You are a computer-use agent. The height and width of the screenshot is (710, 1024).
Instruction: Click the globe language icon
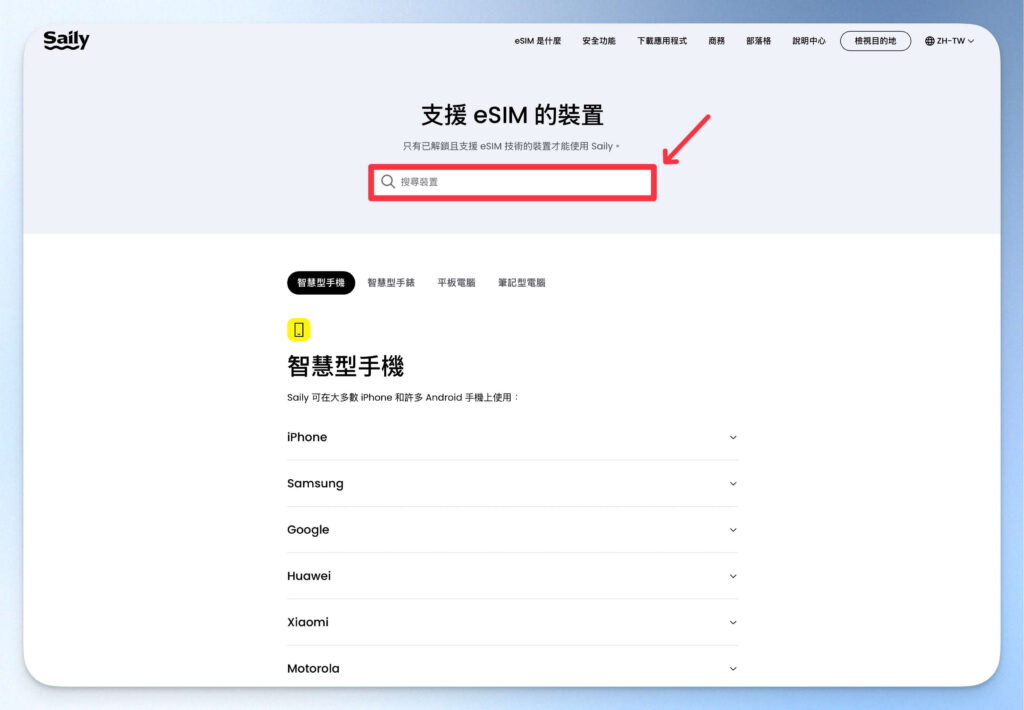(x=929, y=41)
